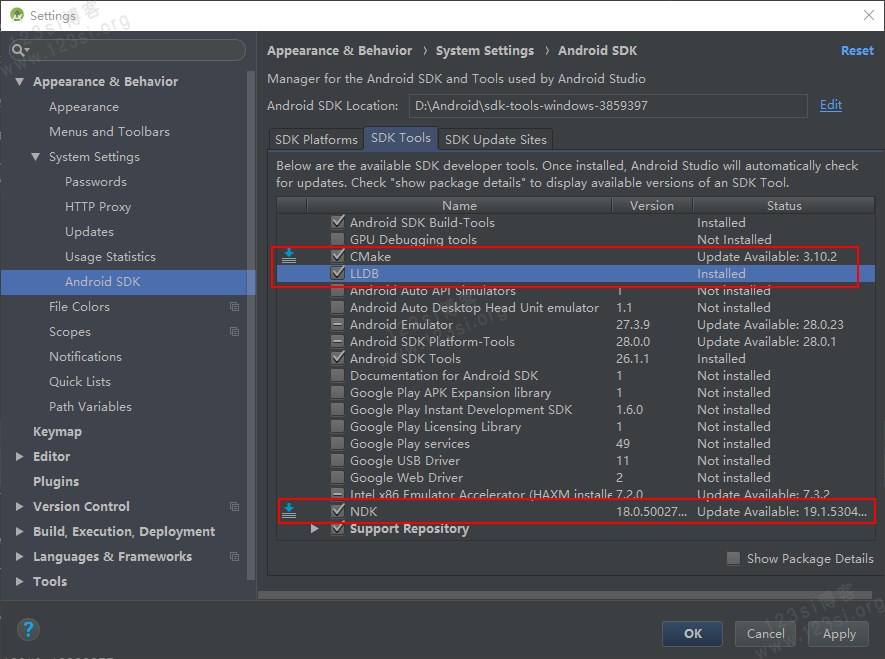This screenshot has width=885, height=659.
Task: Click the copy icon next to File Colors
Action: [x=234, y=306]
